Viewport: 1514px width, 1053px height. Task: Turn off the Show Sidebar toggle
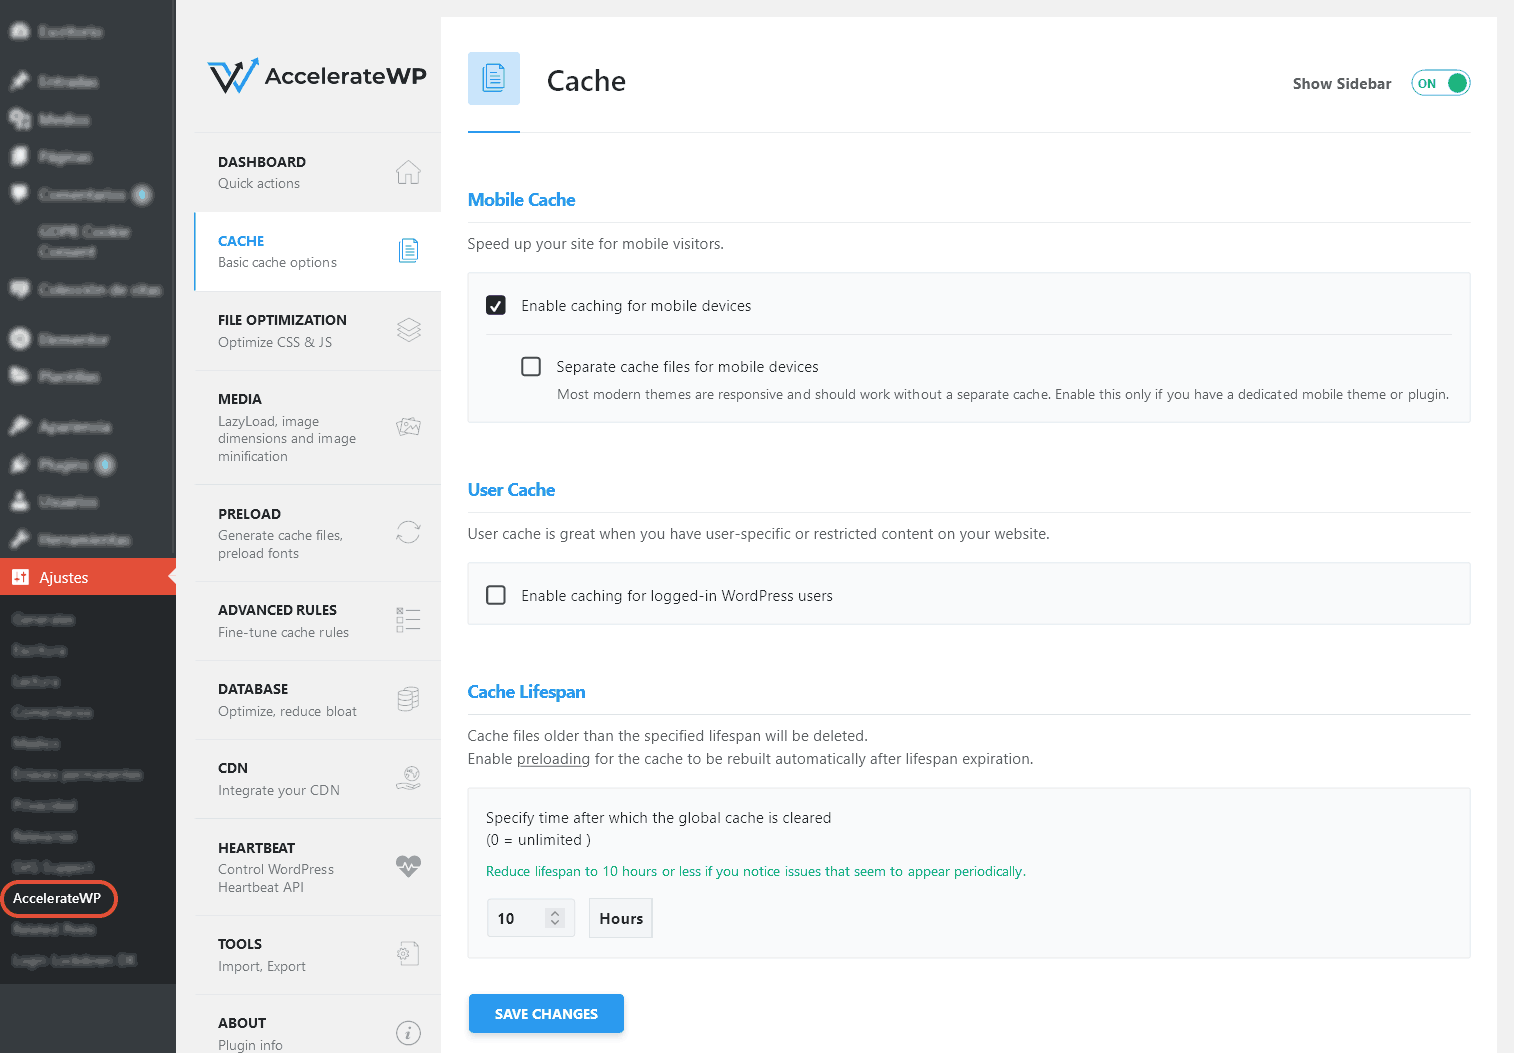point(1440,83)
